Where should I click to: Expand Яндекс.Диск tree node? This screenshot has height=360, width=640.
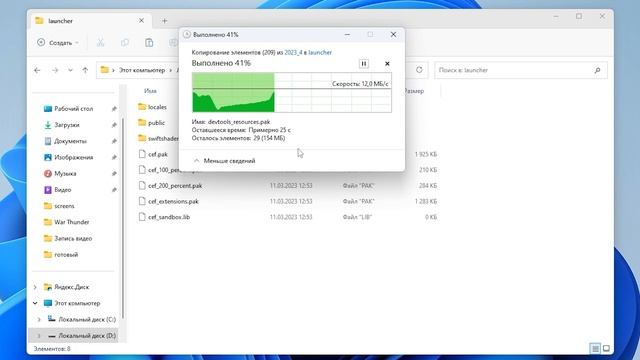pos(35,287)
